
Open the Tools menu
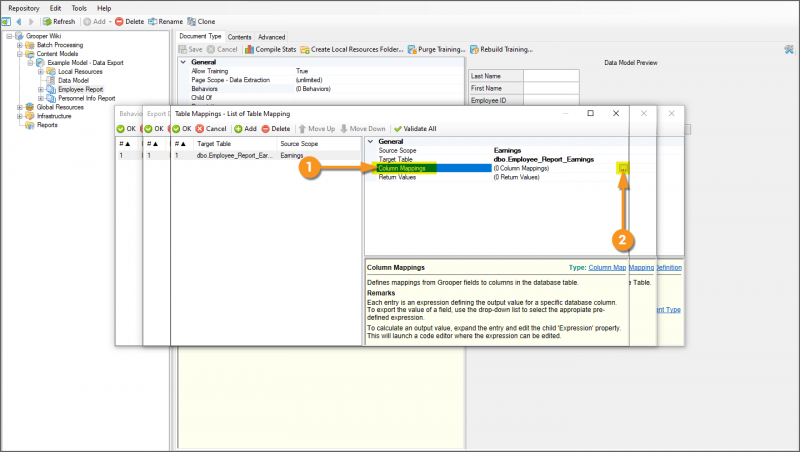tap(79, 8)
